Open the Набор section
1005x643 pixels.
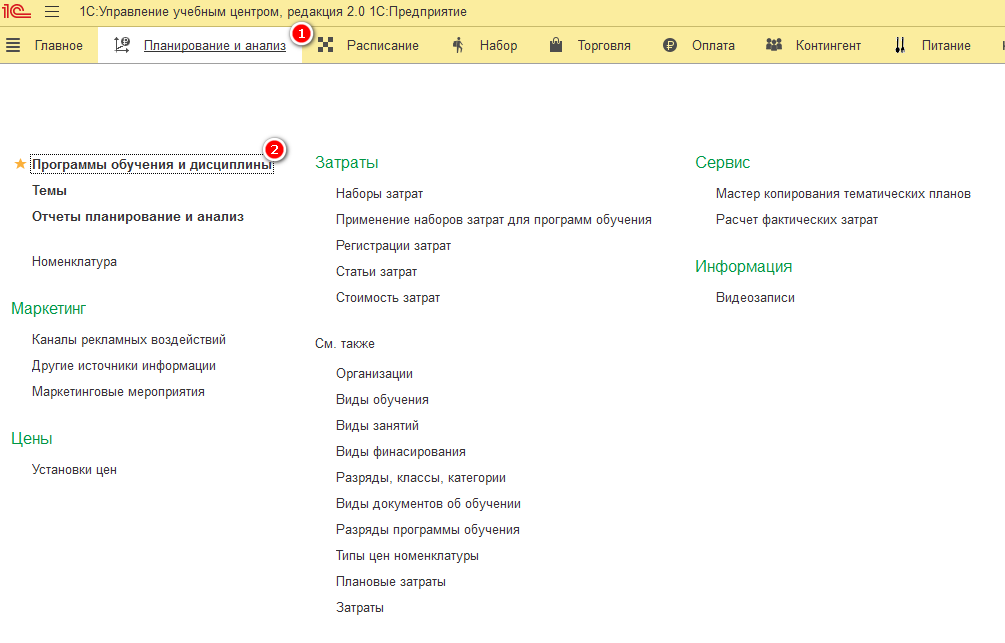pos(498,46)
